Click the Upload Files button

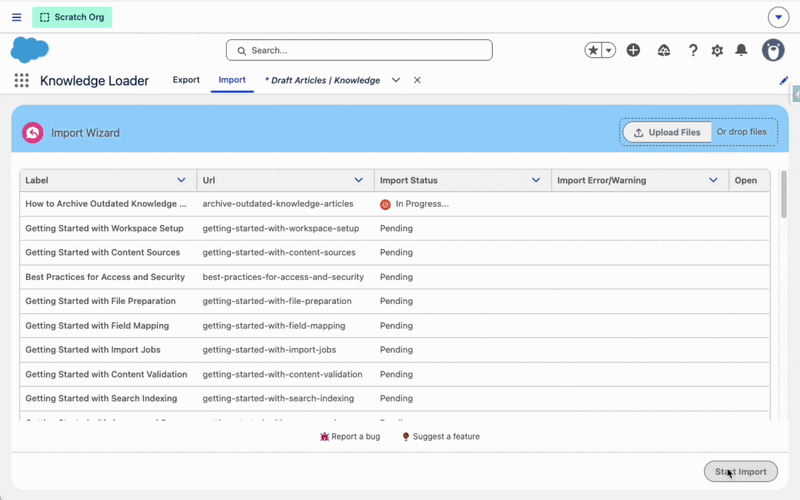pos(667,132)
